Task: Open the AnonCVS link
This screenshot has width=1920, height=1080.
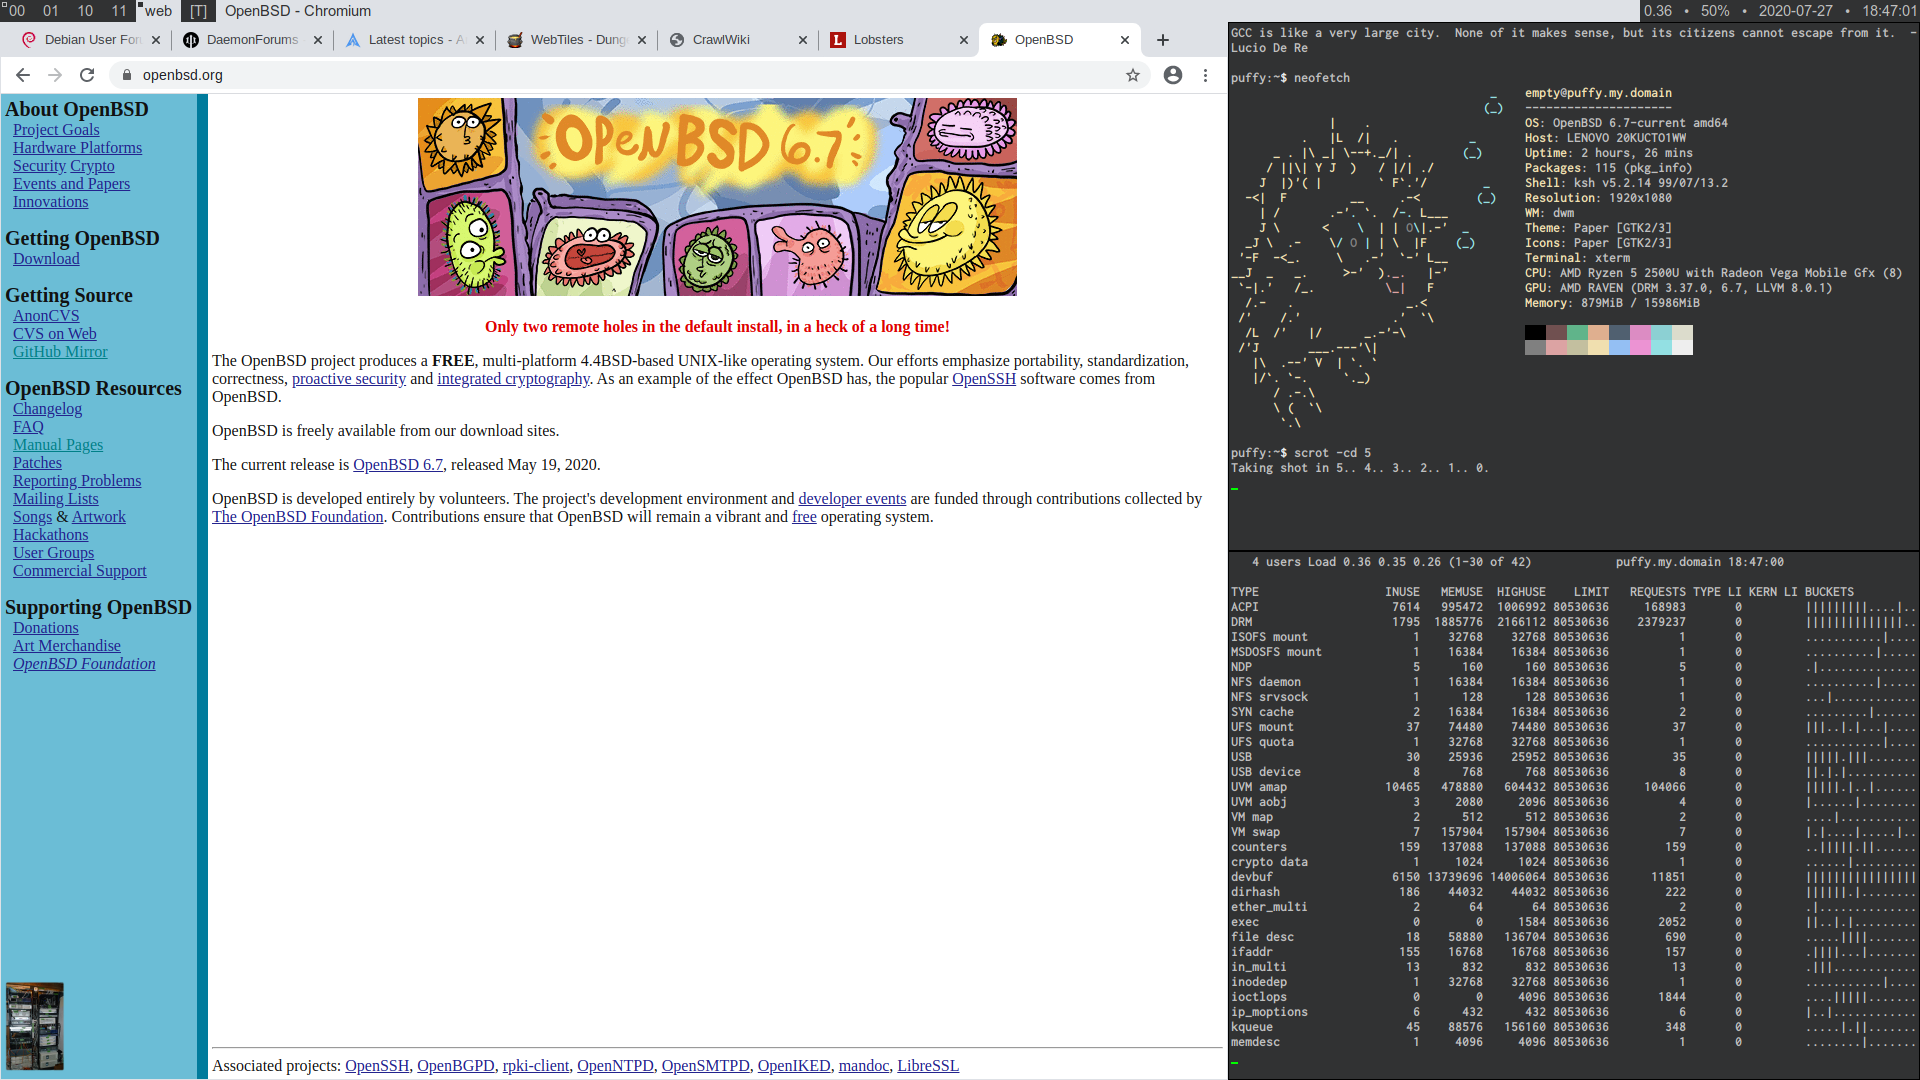Action: (x=46, y=316)
